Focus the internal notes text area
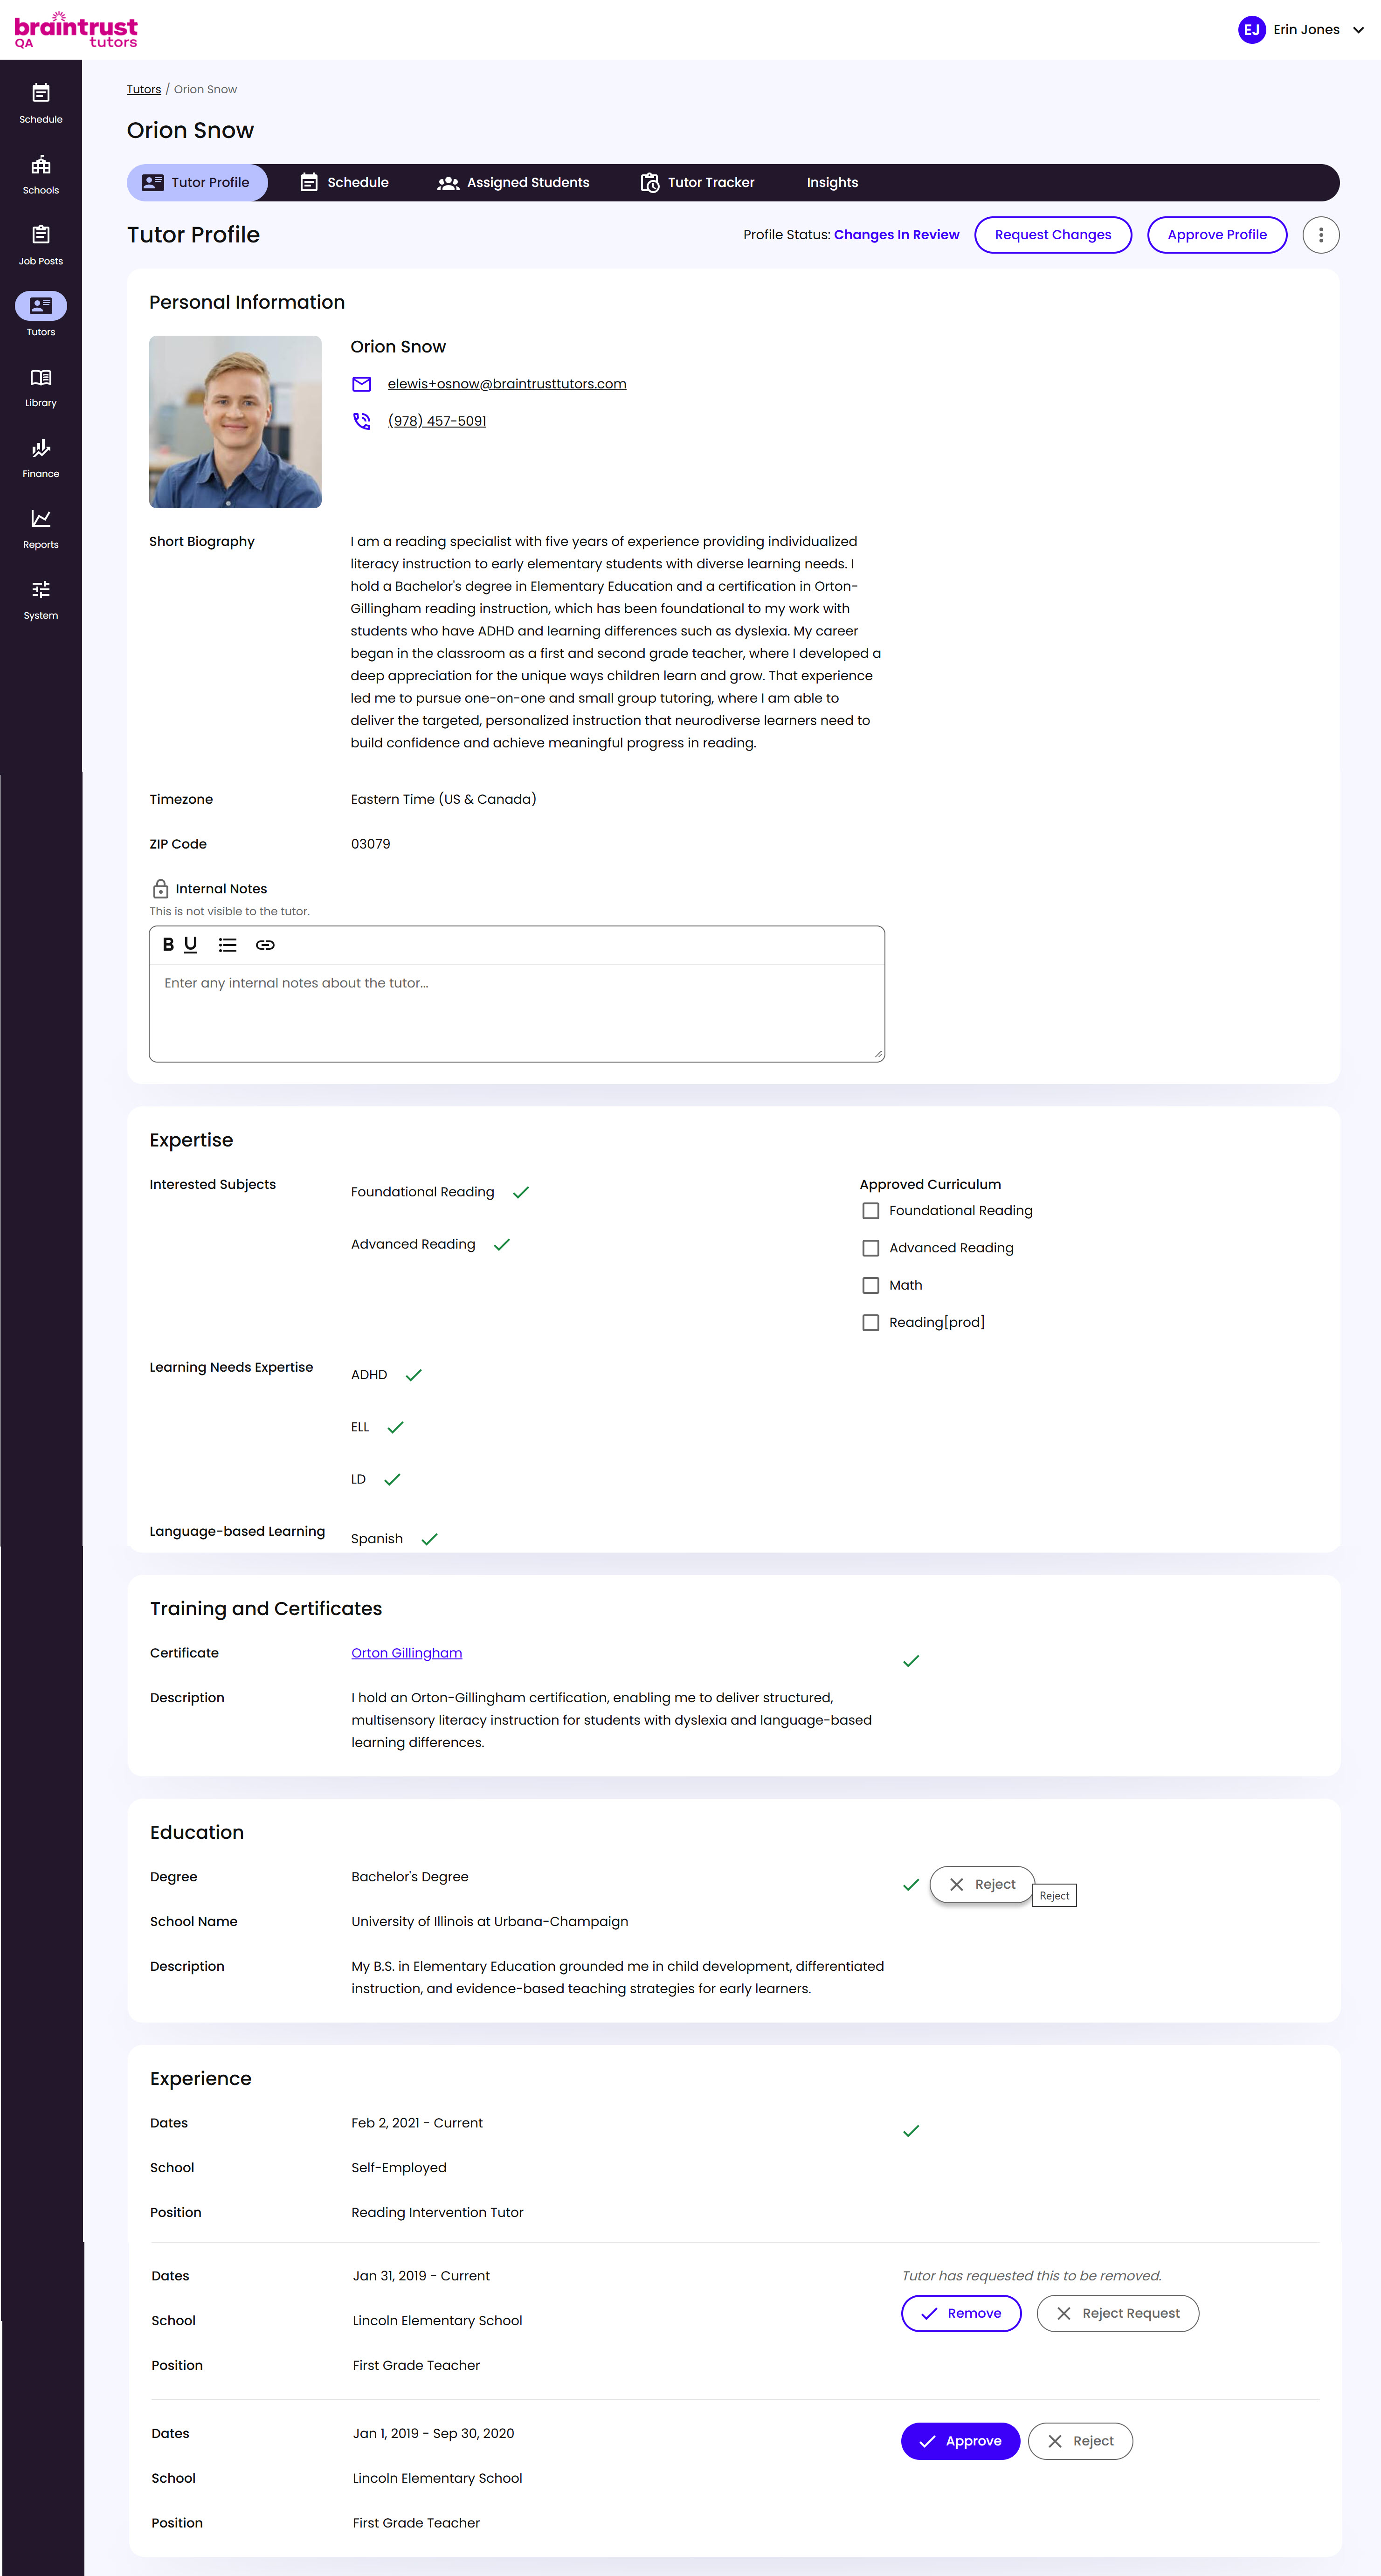The height and width of the screenshot is (2576, 1381). 517,1012
